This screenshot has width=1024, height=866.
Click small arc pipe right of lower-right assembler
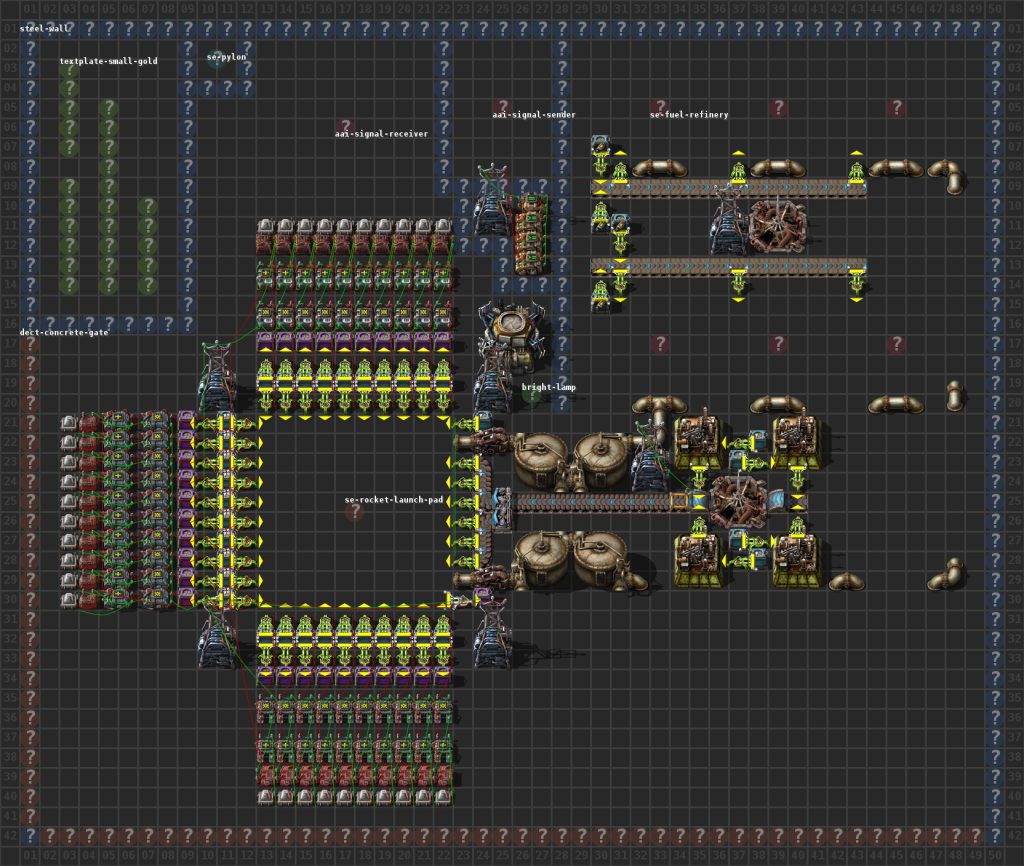pyautogui.click(x=847, y=581)
